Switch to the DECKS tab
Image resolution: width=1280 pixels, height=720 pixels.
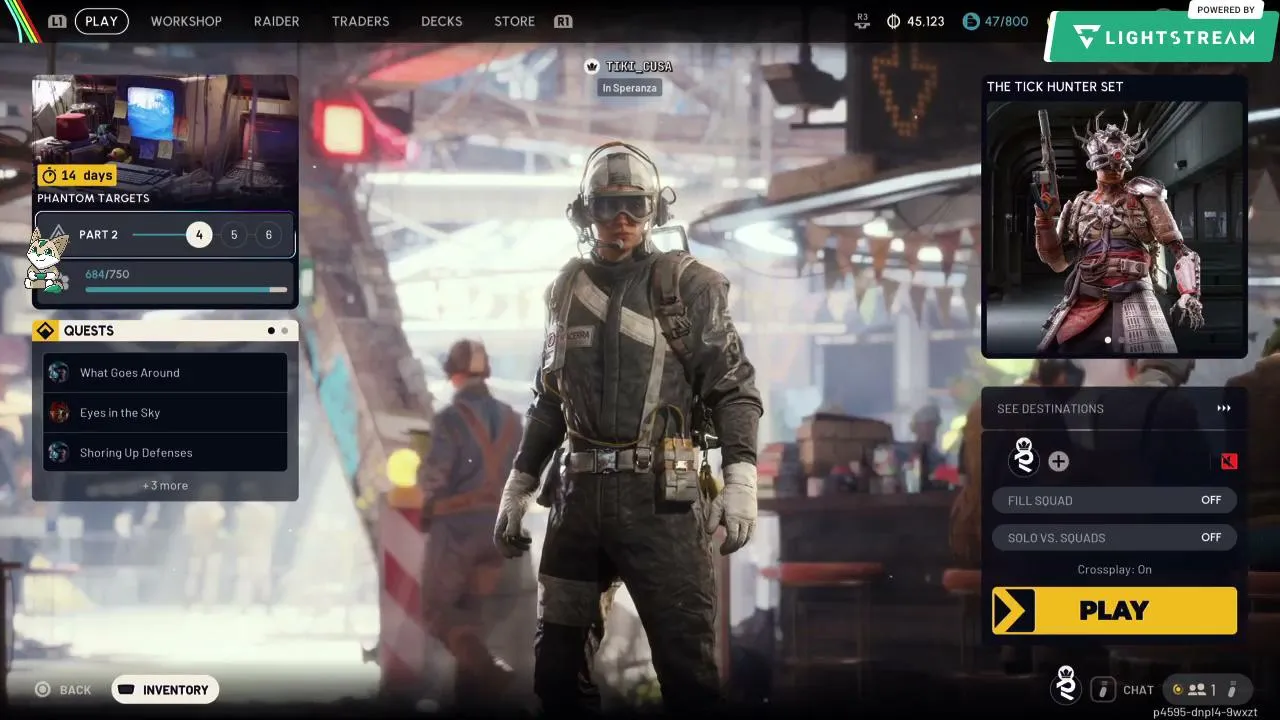pos(442,21)
